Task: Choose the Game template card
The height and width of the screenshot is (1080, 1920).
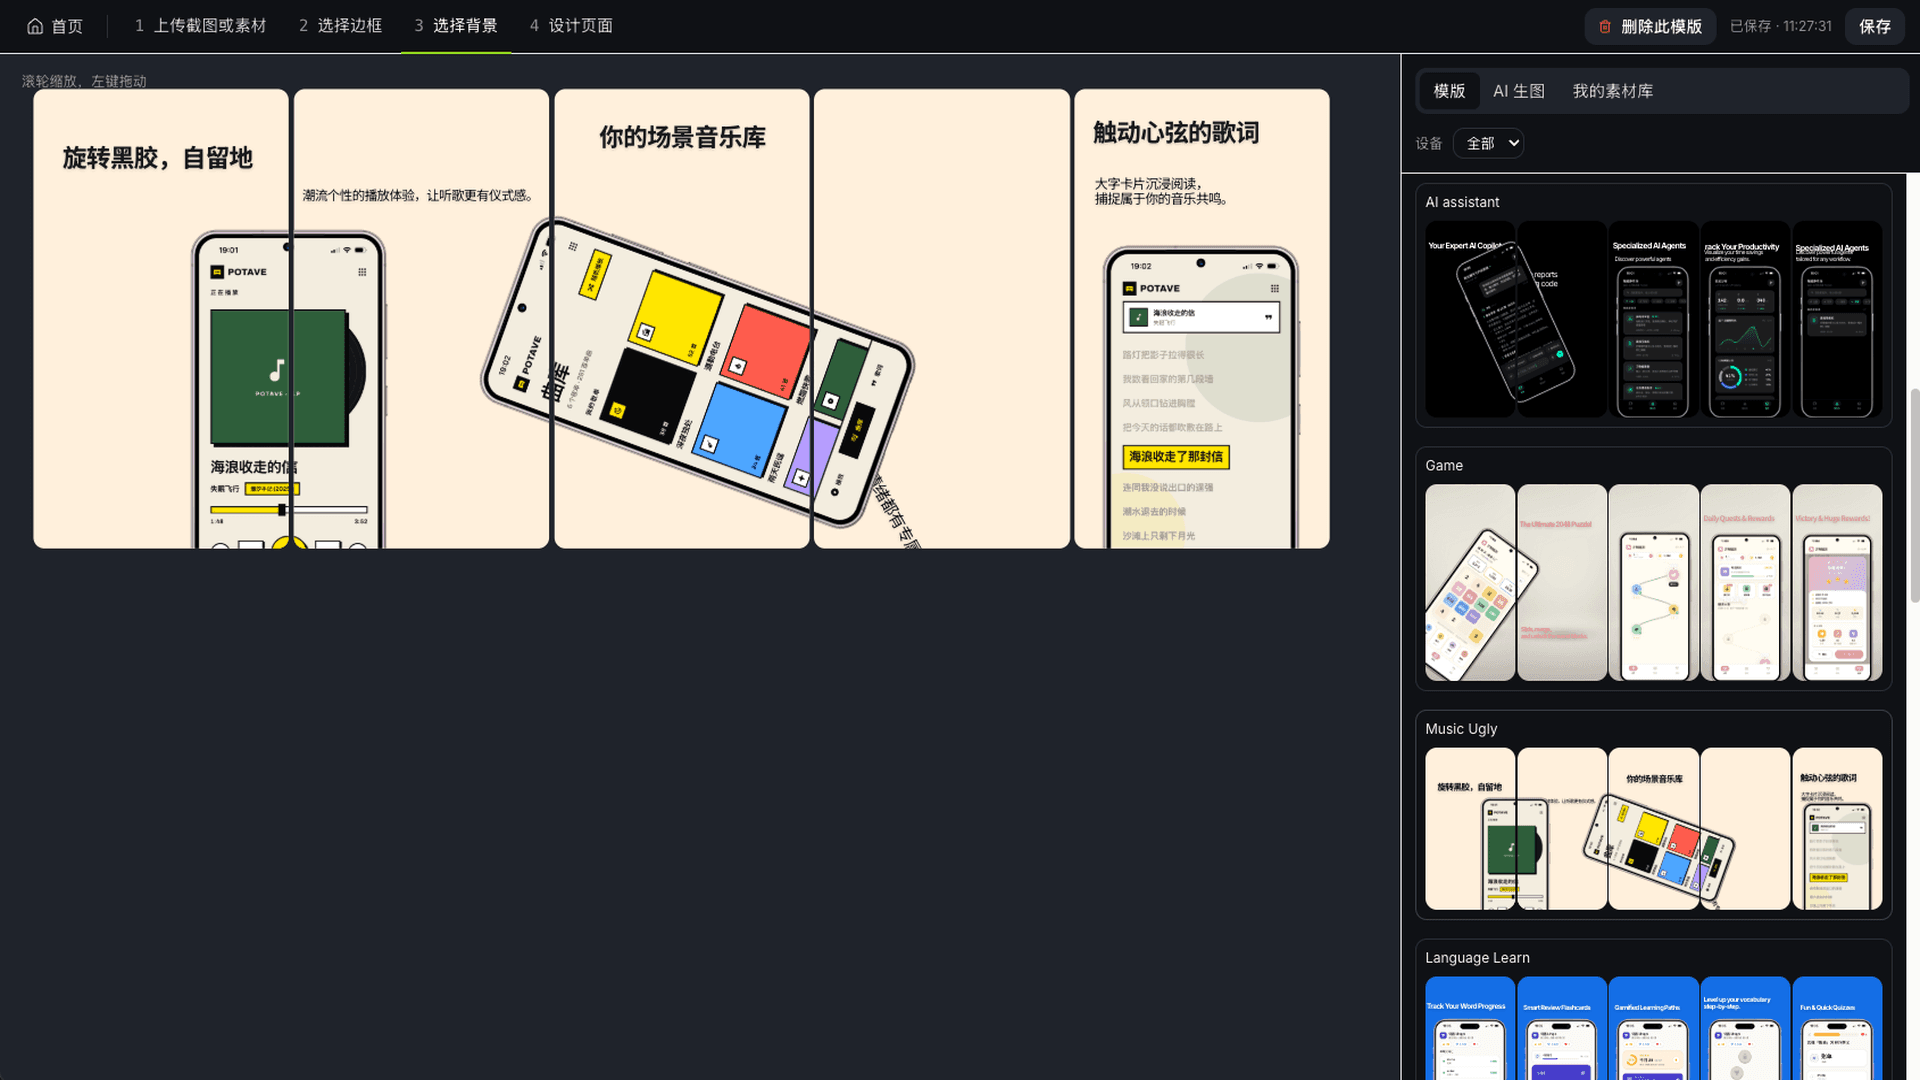Action: click(1654, 568)
